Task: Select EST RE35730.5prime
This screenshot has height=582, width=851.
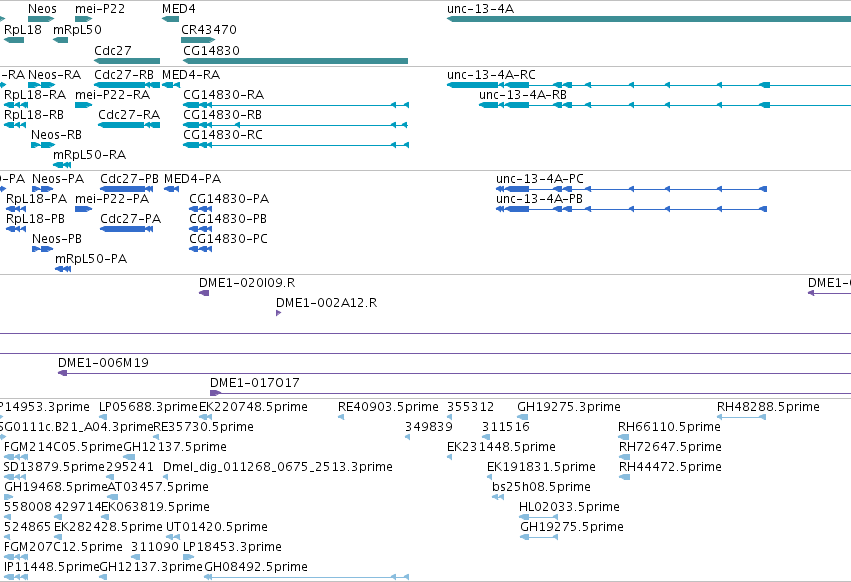Action: pos(156,437)
